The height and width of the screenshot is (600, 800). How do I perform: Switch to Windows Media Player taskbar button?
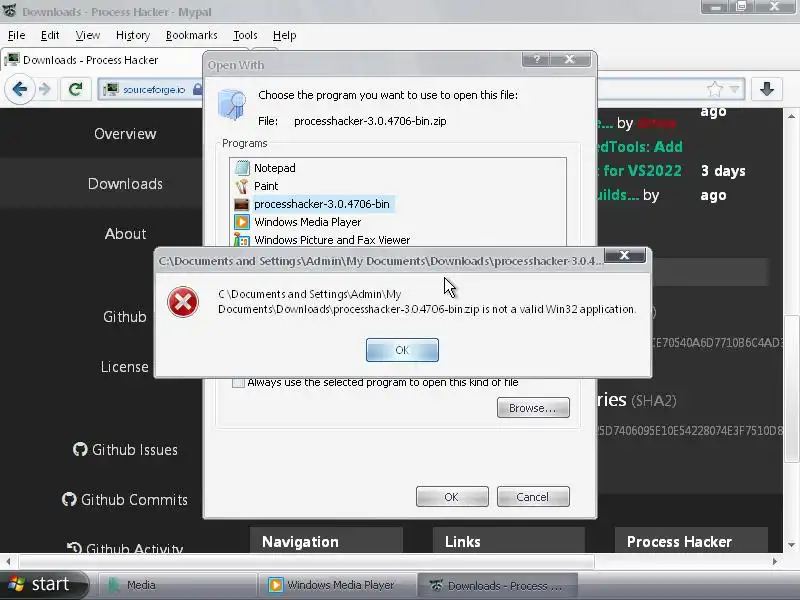coord(337,585)
